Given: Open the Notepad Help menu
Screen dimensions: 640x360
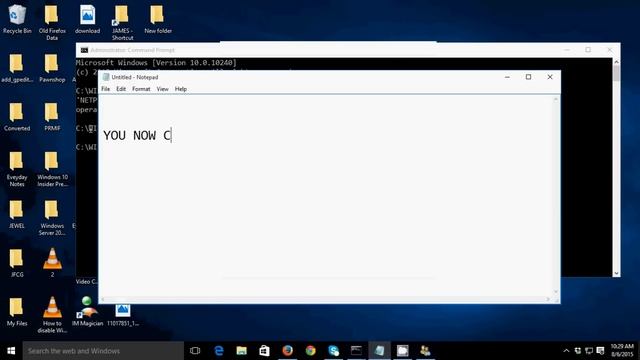Looking at the screenshot, I should (181, 89).
